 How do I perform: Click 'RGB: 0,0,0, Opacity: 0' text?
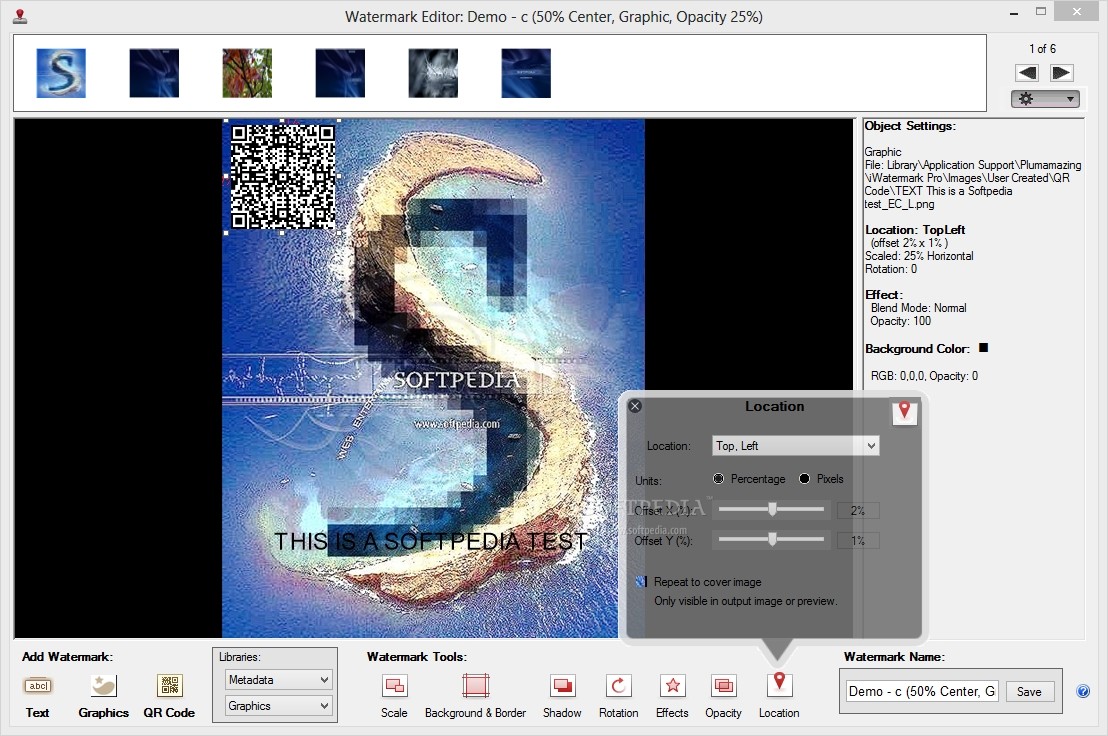tap(924, 376)
